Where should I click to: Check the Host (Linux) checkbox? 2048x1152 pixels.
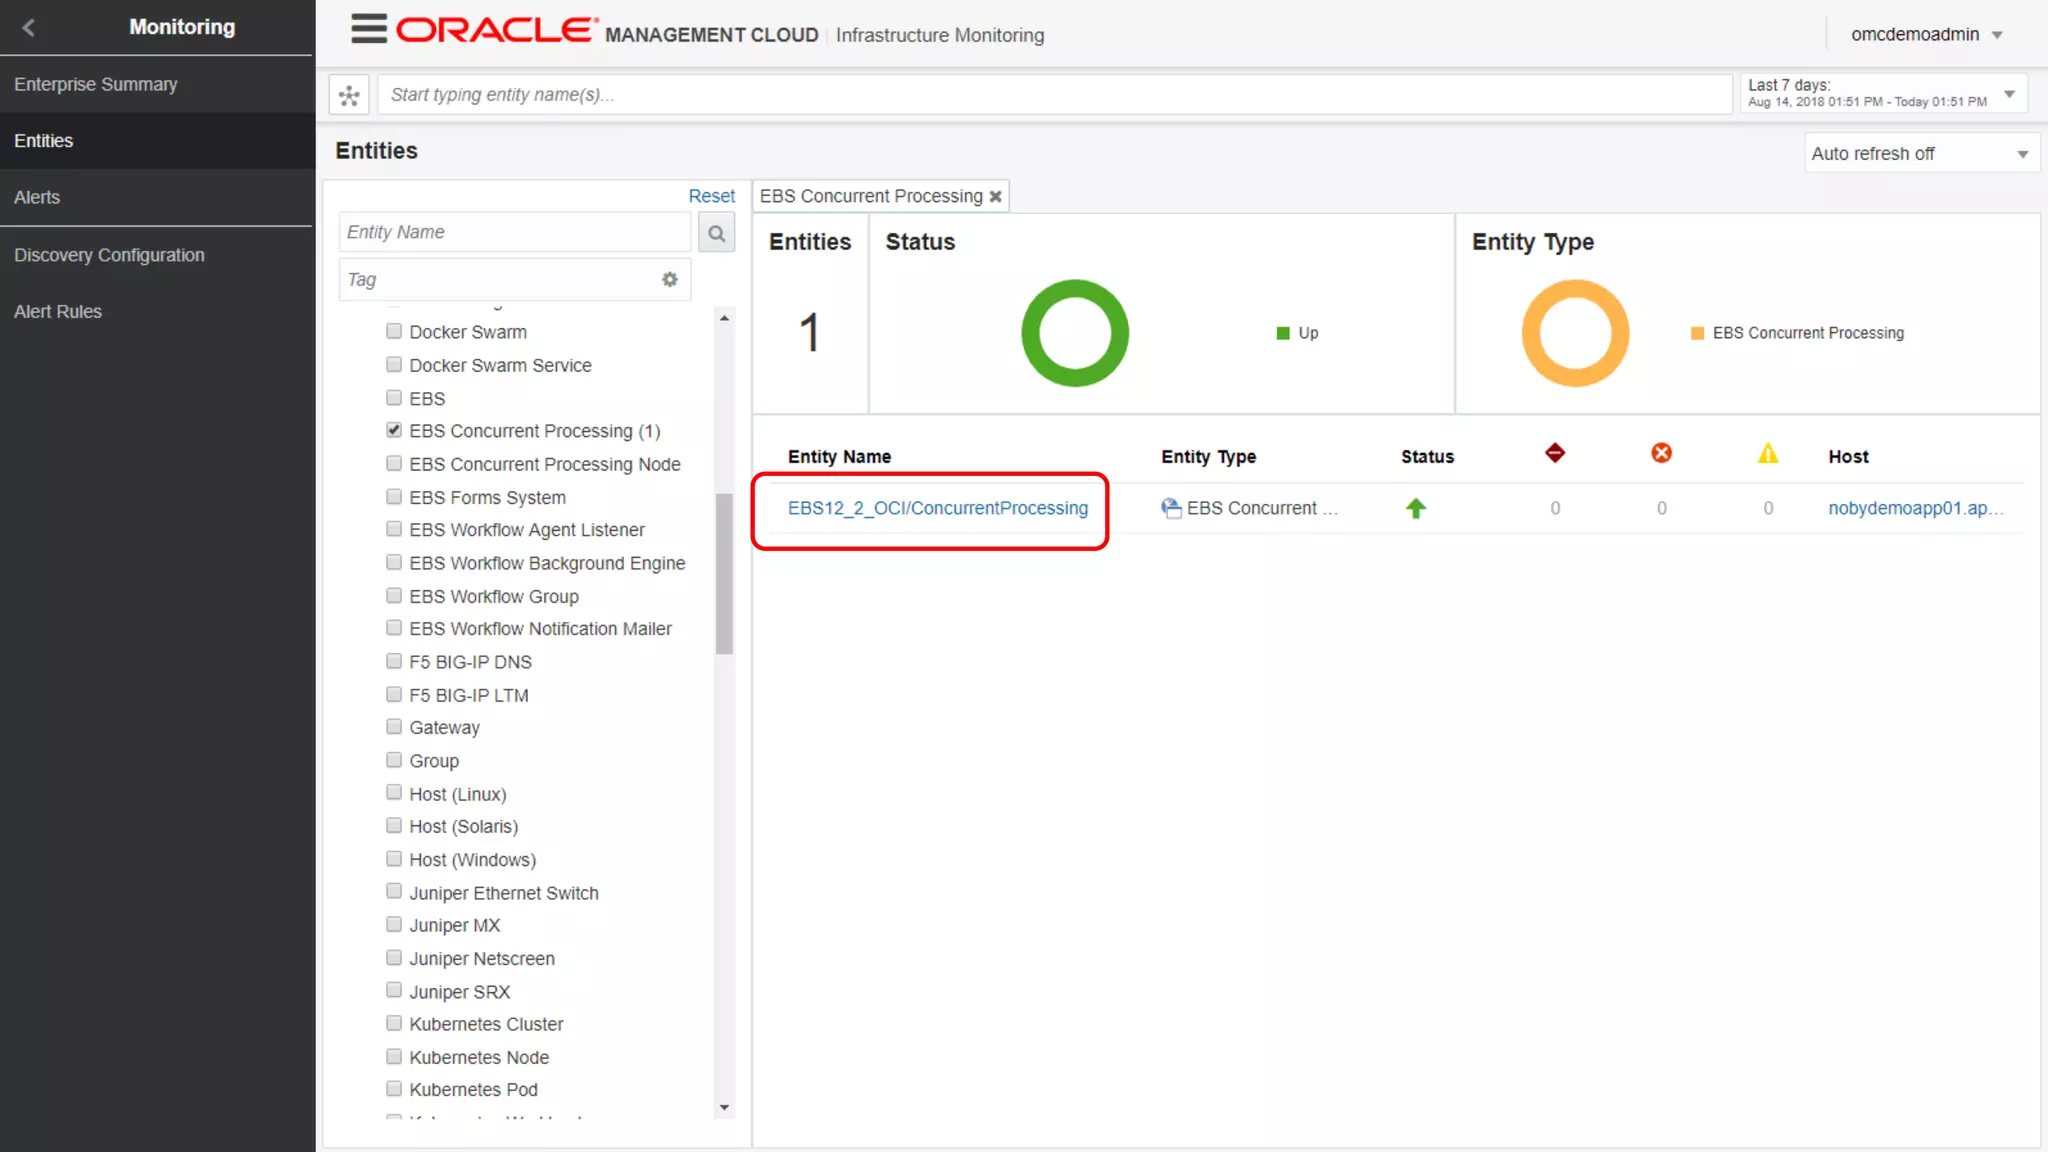(x=394, y=793)
